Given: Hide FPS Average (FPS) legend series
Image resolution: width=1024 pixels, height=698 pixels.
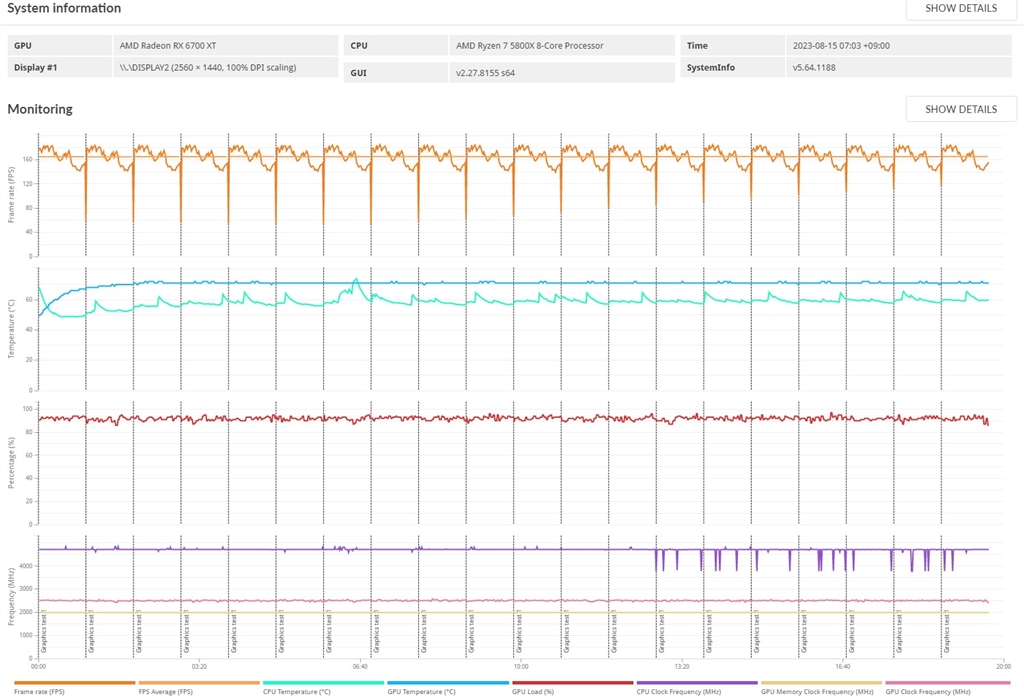Looking at the screenshot, I should coord(165,691).
